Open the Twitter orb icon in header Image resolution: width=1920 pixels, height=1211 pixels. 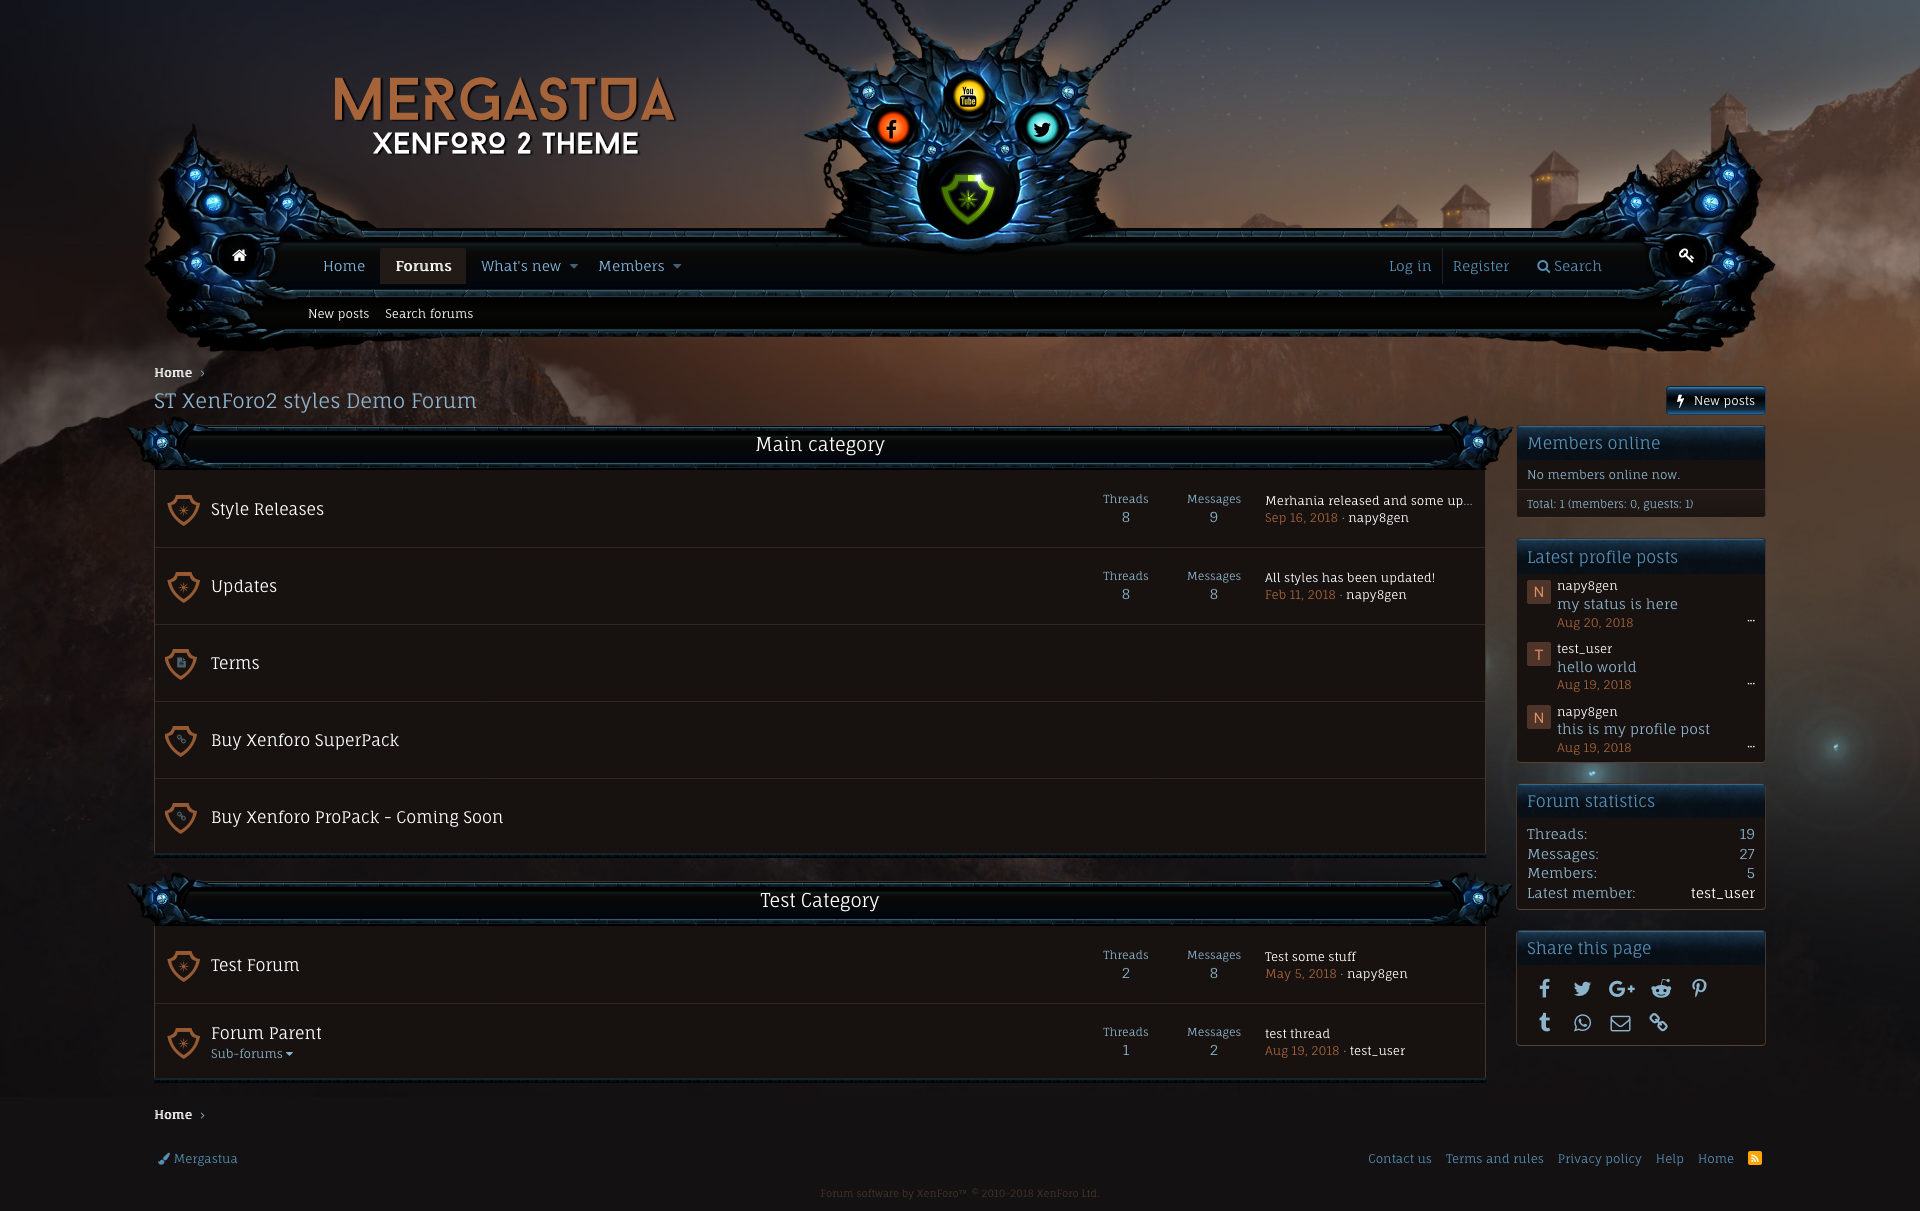coord(1041,128)
